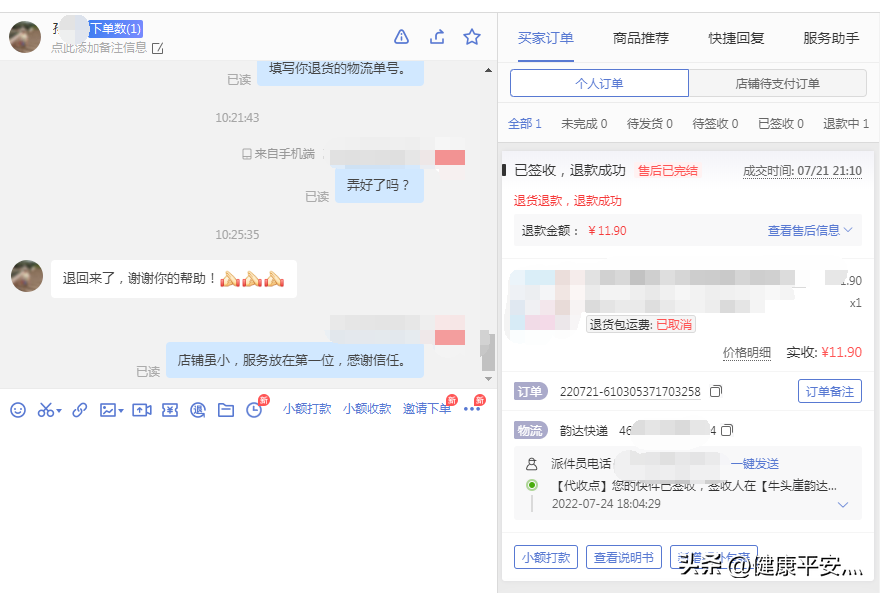Open the quick phrases scissors tool
The height and width of the screenshot is (593, 880).
tap(45, 409)
